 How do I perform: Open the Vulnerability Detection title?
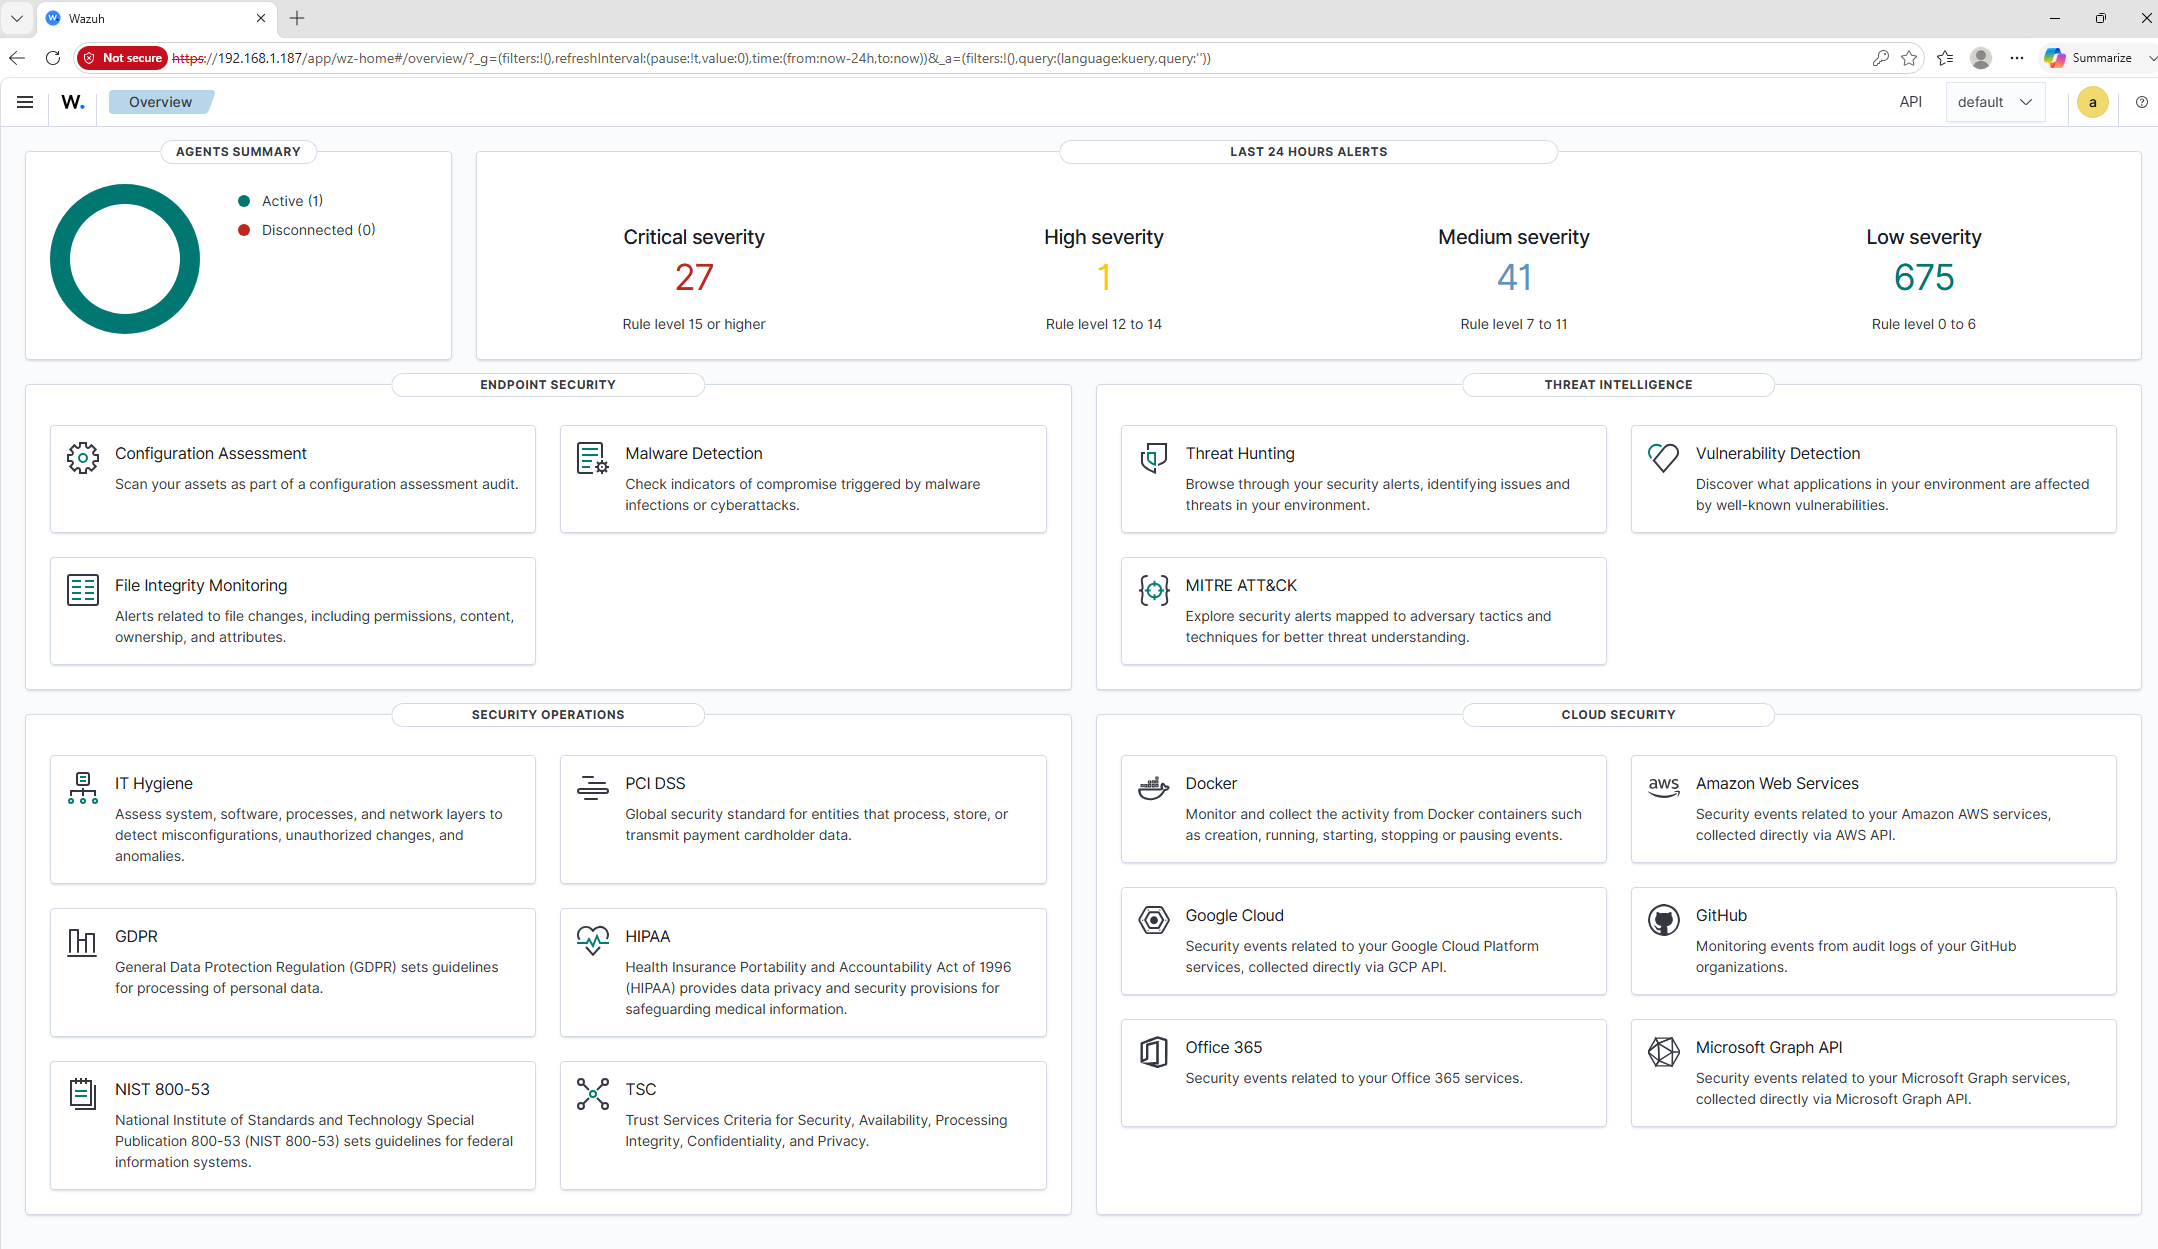pos(1778,453)
